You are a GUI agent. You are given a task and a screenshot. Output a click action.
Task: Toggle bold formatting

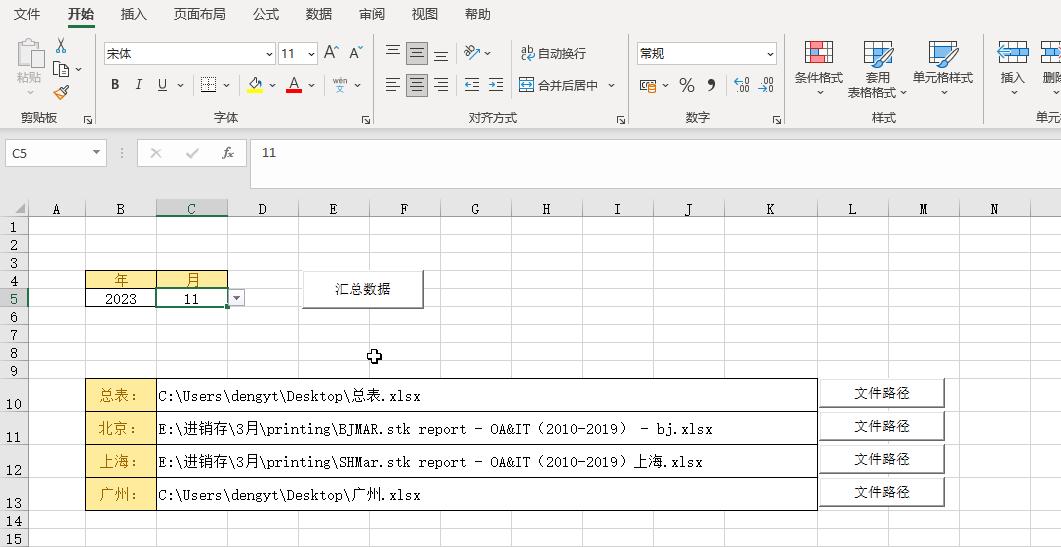[x=115, y=85]
